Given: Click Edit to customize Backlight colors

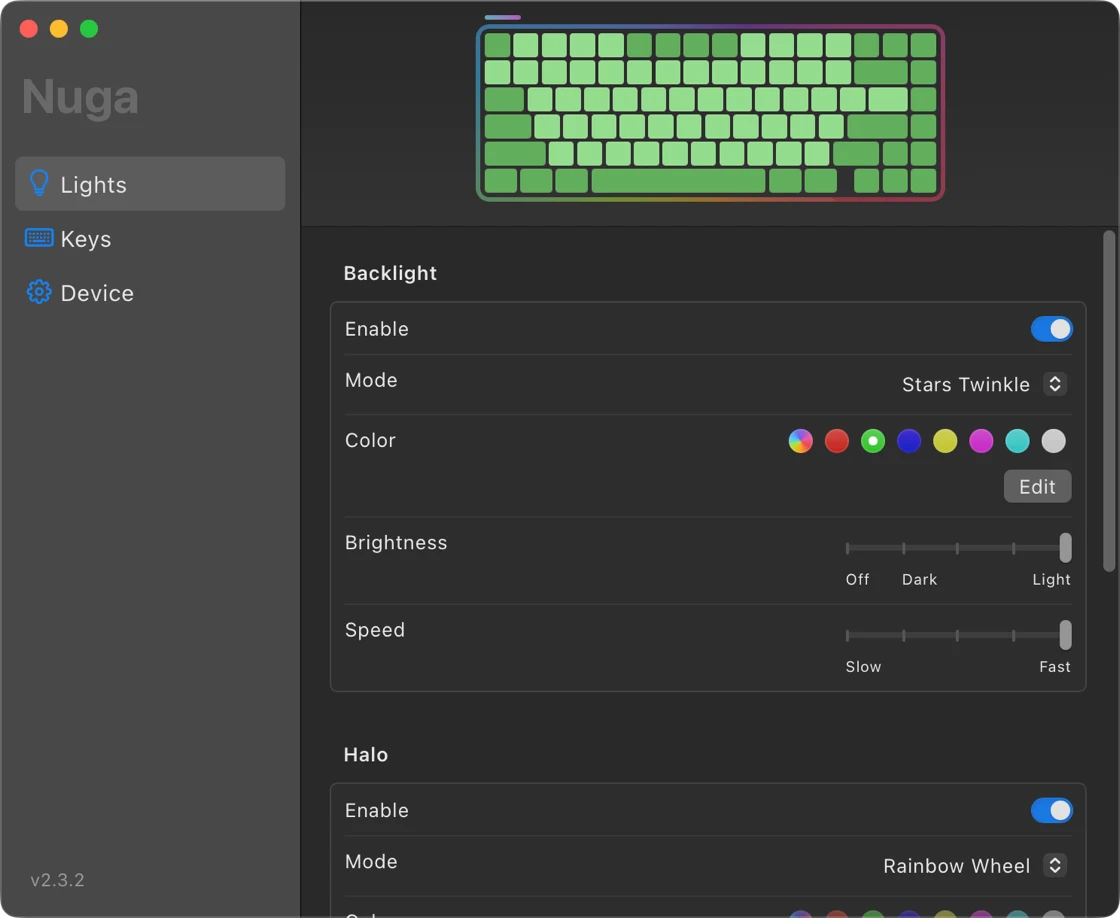Looking at the screenshot, I should click(1037, 487).
